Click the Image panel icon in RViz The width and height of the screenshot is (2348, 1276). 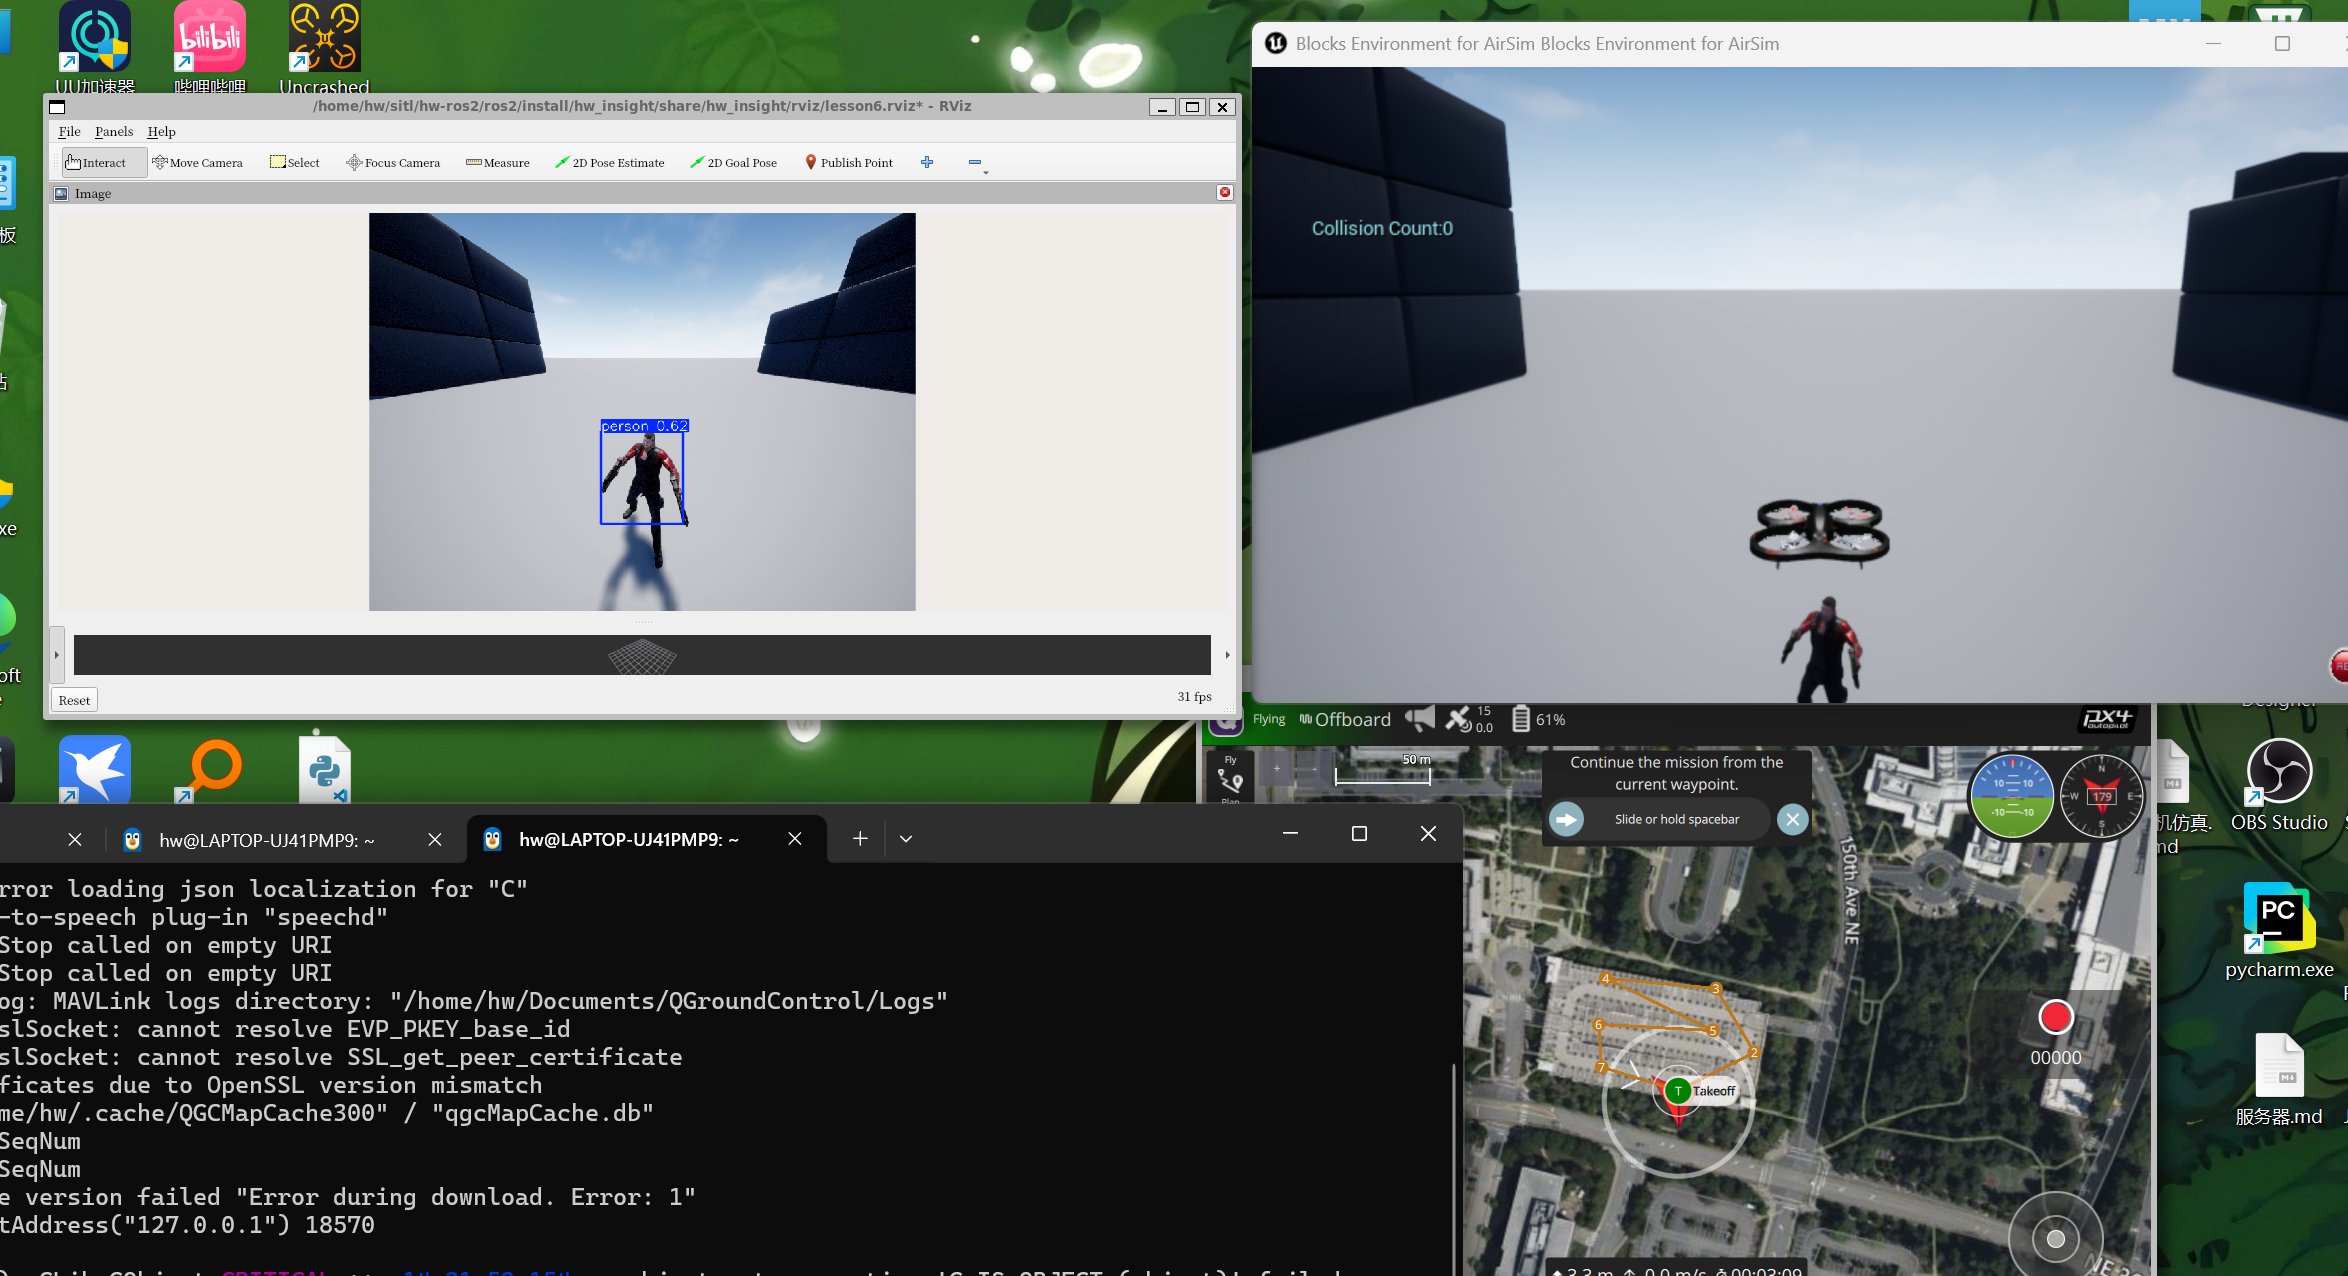click(x=61, y=194)
